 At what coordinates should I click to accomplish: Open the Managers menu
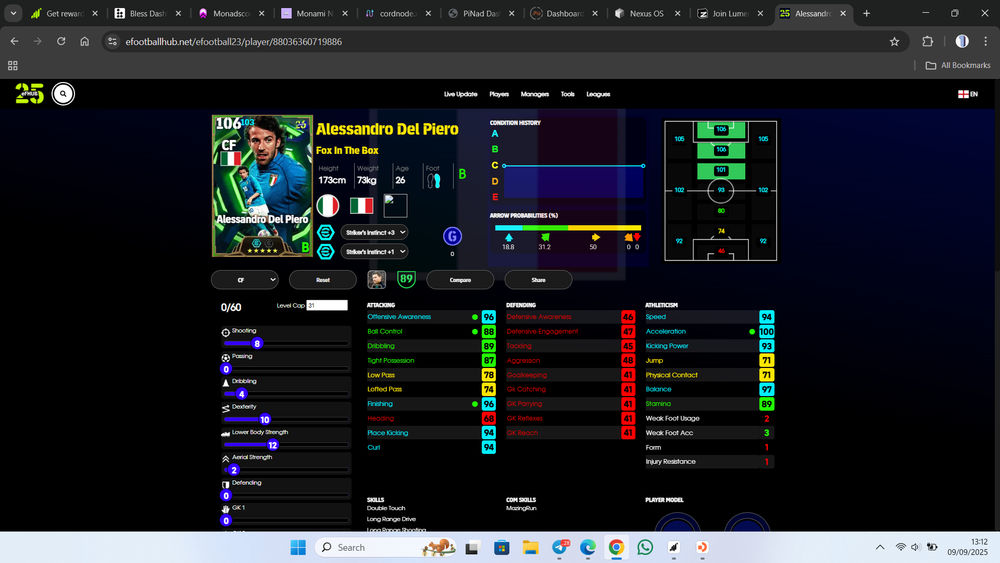point(534,94)
